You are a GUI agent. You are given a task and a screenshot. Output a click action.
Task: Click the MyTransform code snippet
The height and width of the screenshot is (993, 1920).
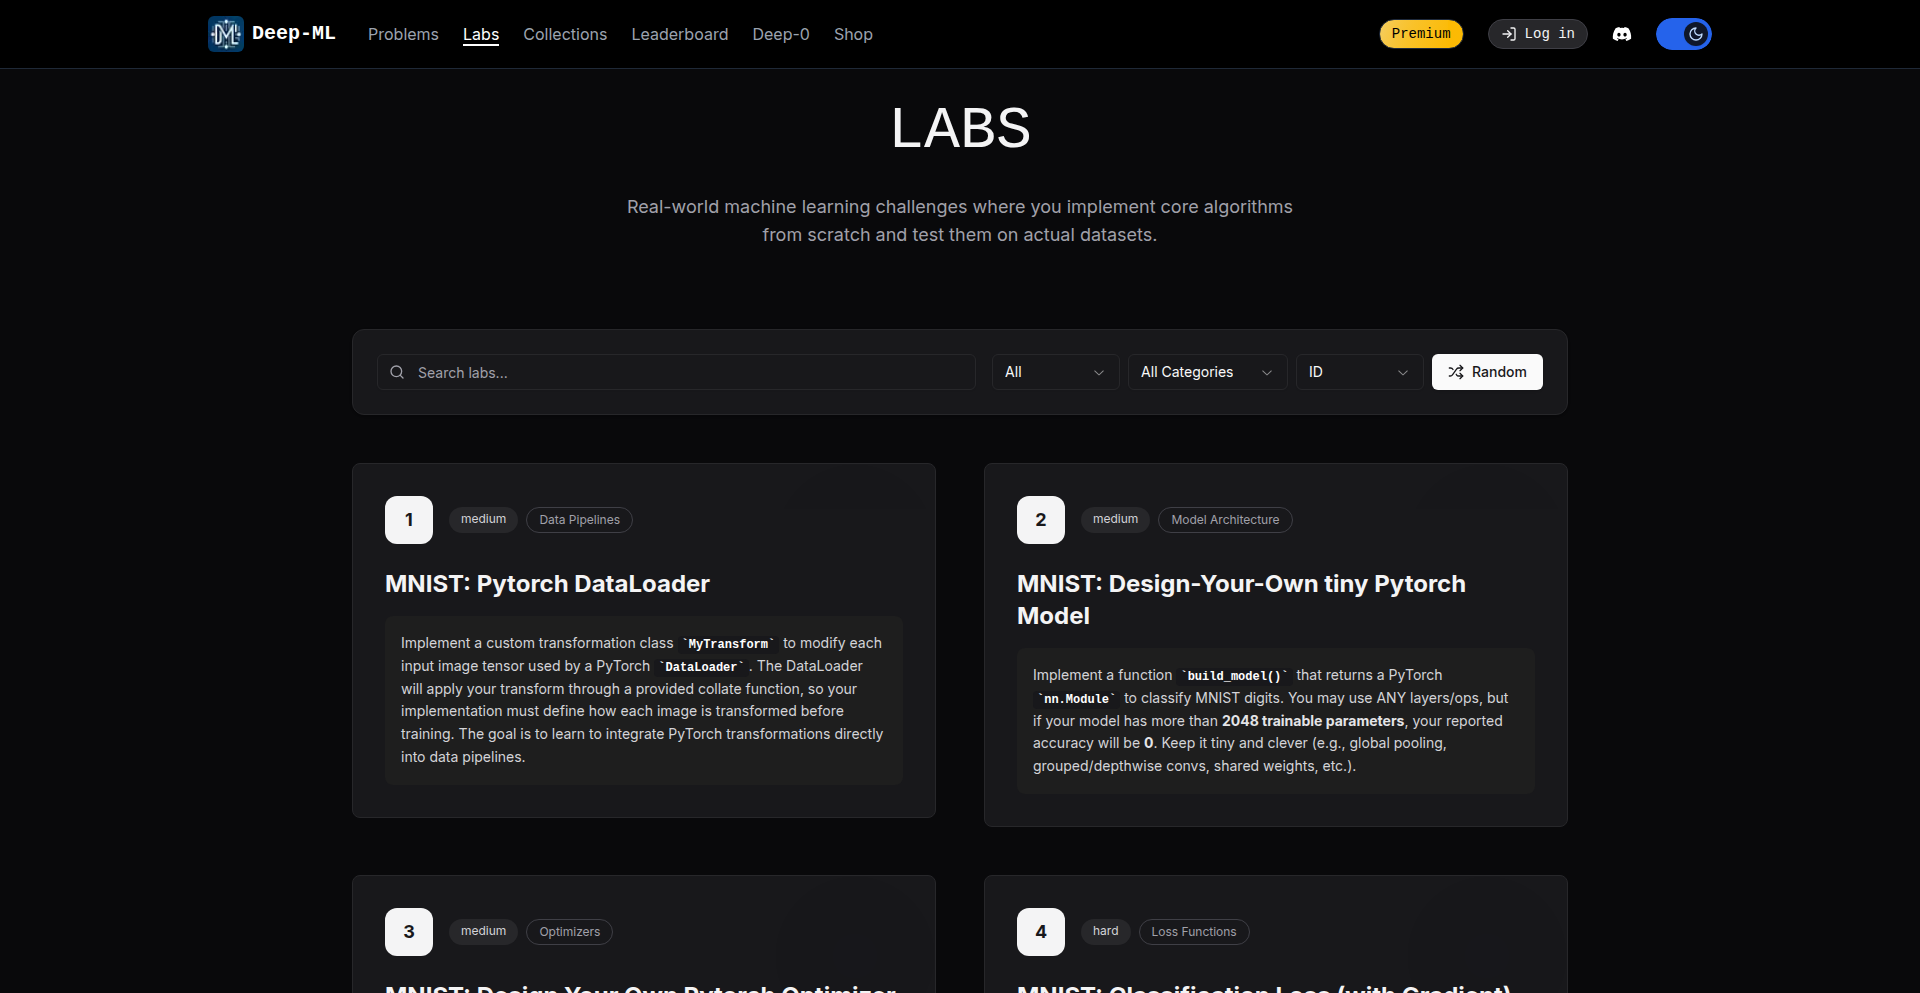pos(728,644)
